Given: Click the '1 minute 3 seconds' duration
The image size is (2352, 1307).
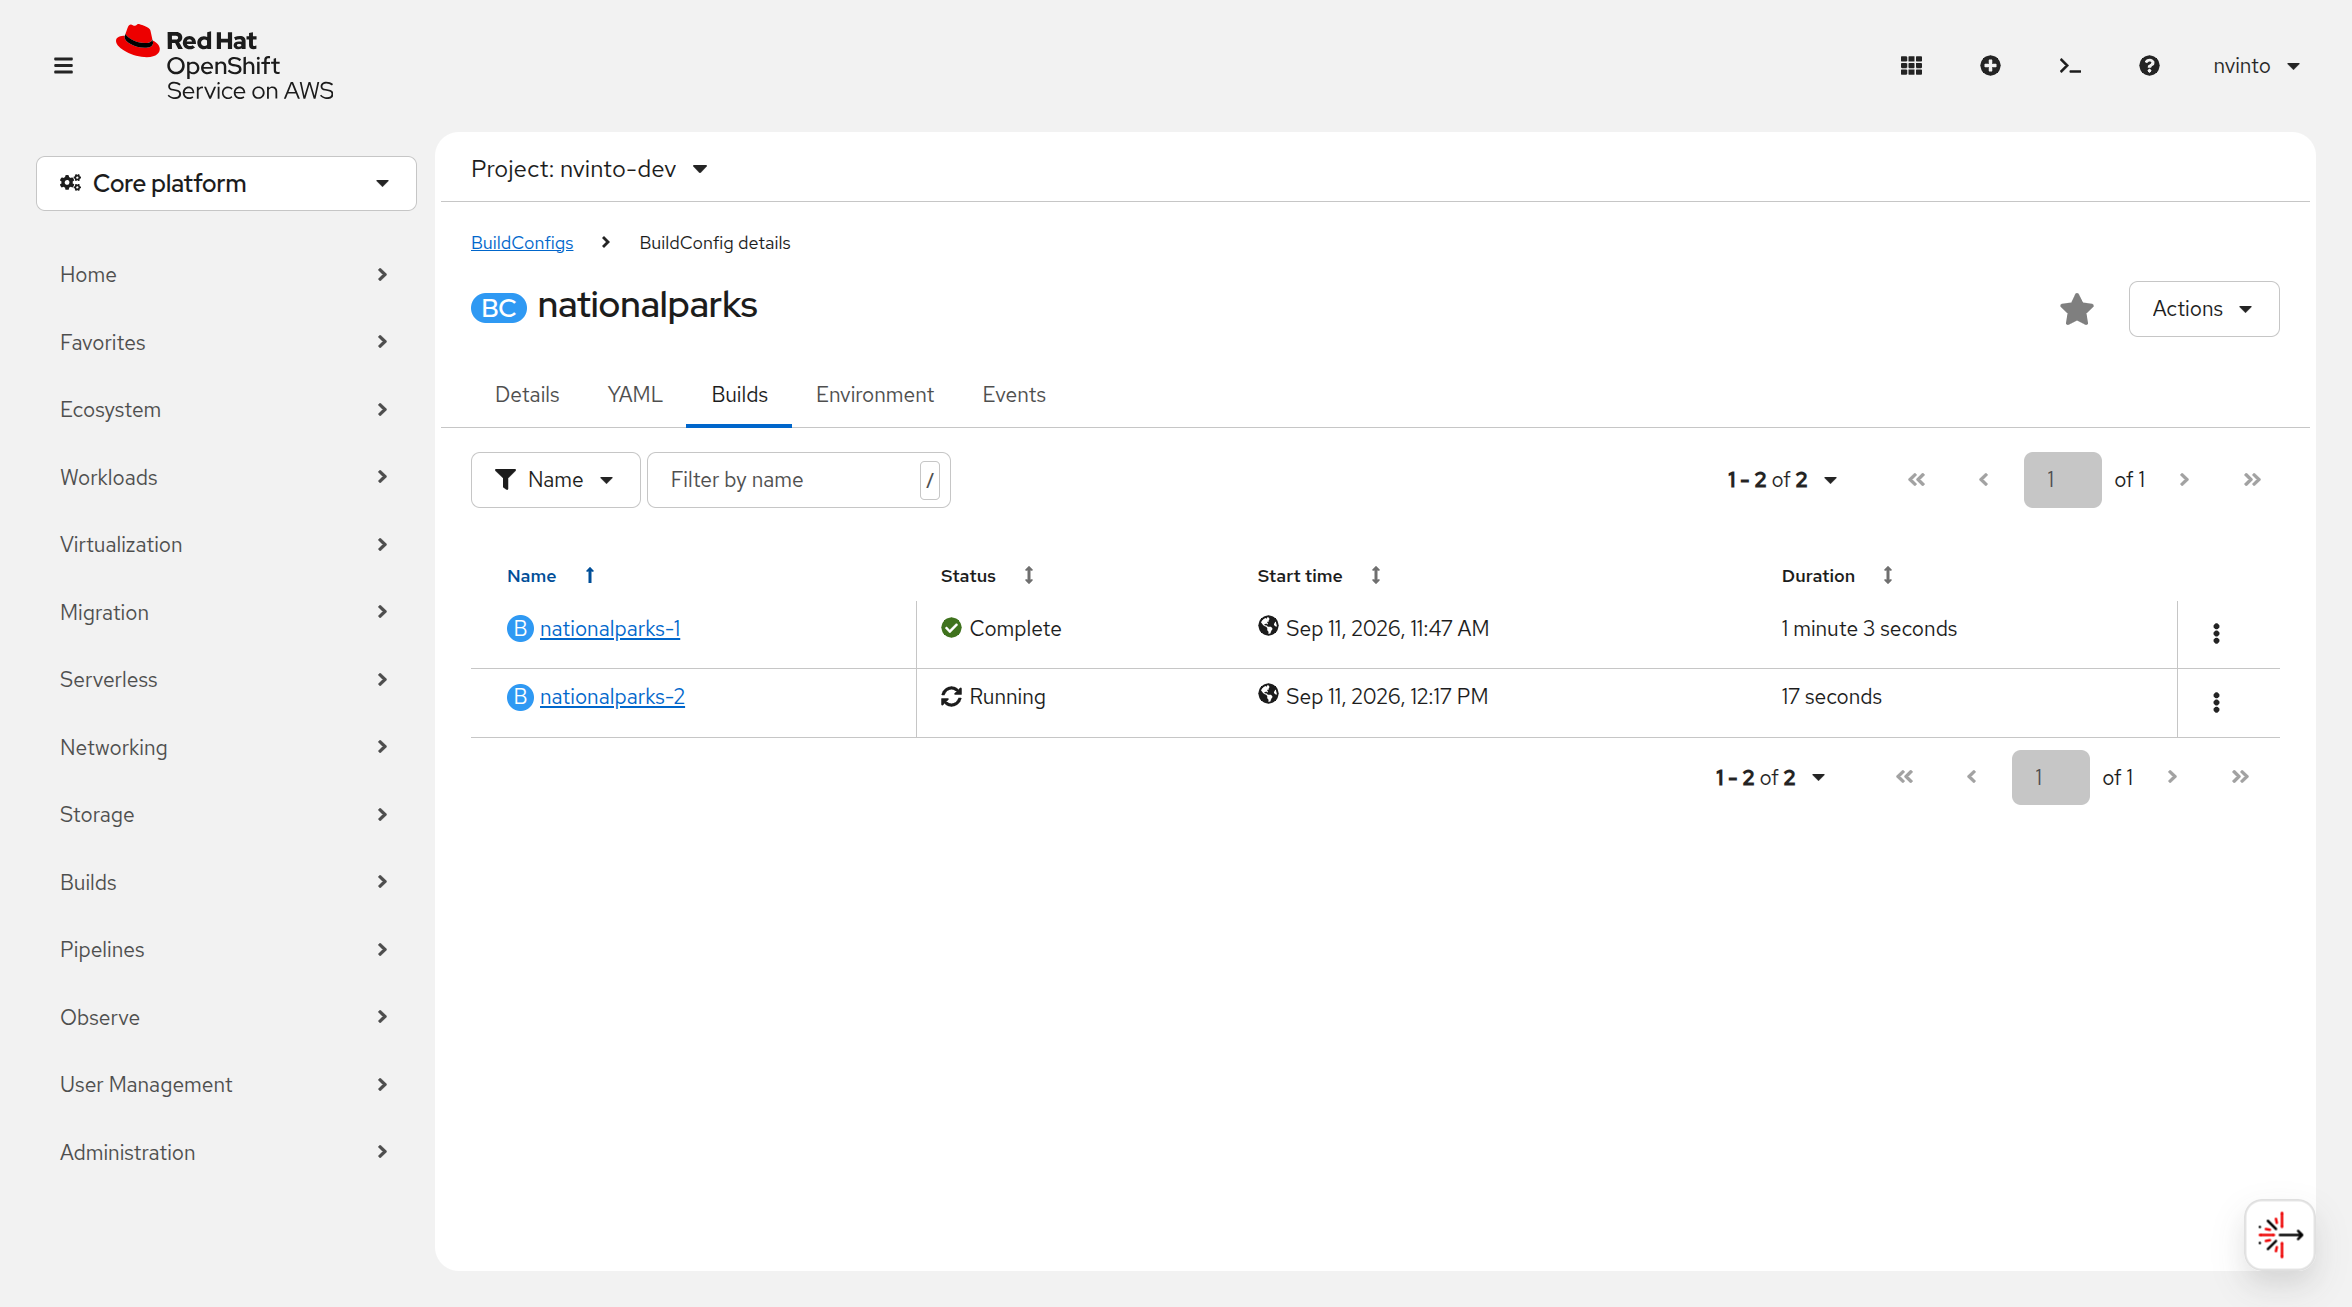Looking at the screenshot, I should point(1869,629).
